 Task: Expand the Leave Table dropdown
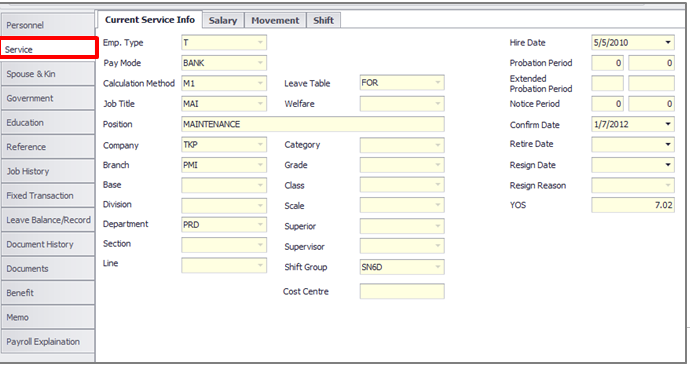tap(438, 83)
